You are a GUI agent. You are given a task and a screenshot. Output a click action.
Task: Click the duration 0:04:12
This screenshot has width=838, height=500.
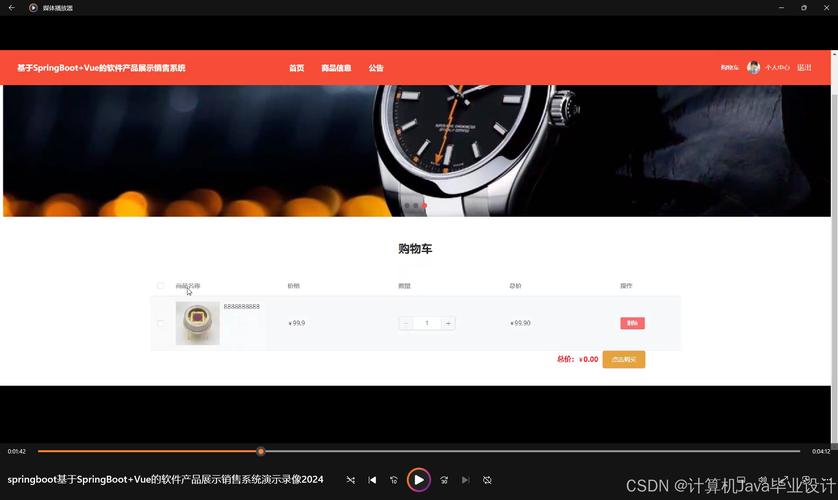click(x=821, y=451)
